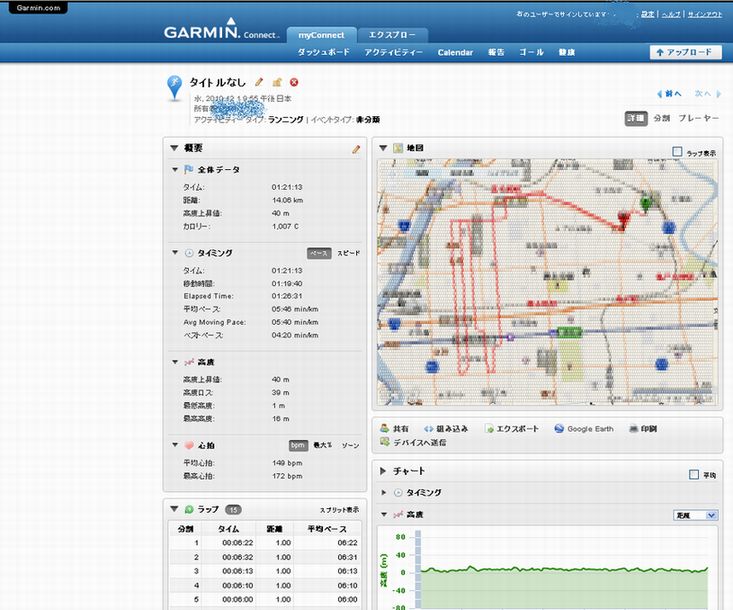The image size is (733, 610).
Task: Show heart rate as ゾーン
Action: 350,445
